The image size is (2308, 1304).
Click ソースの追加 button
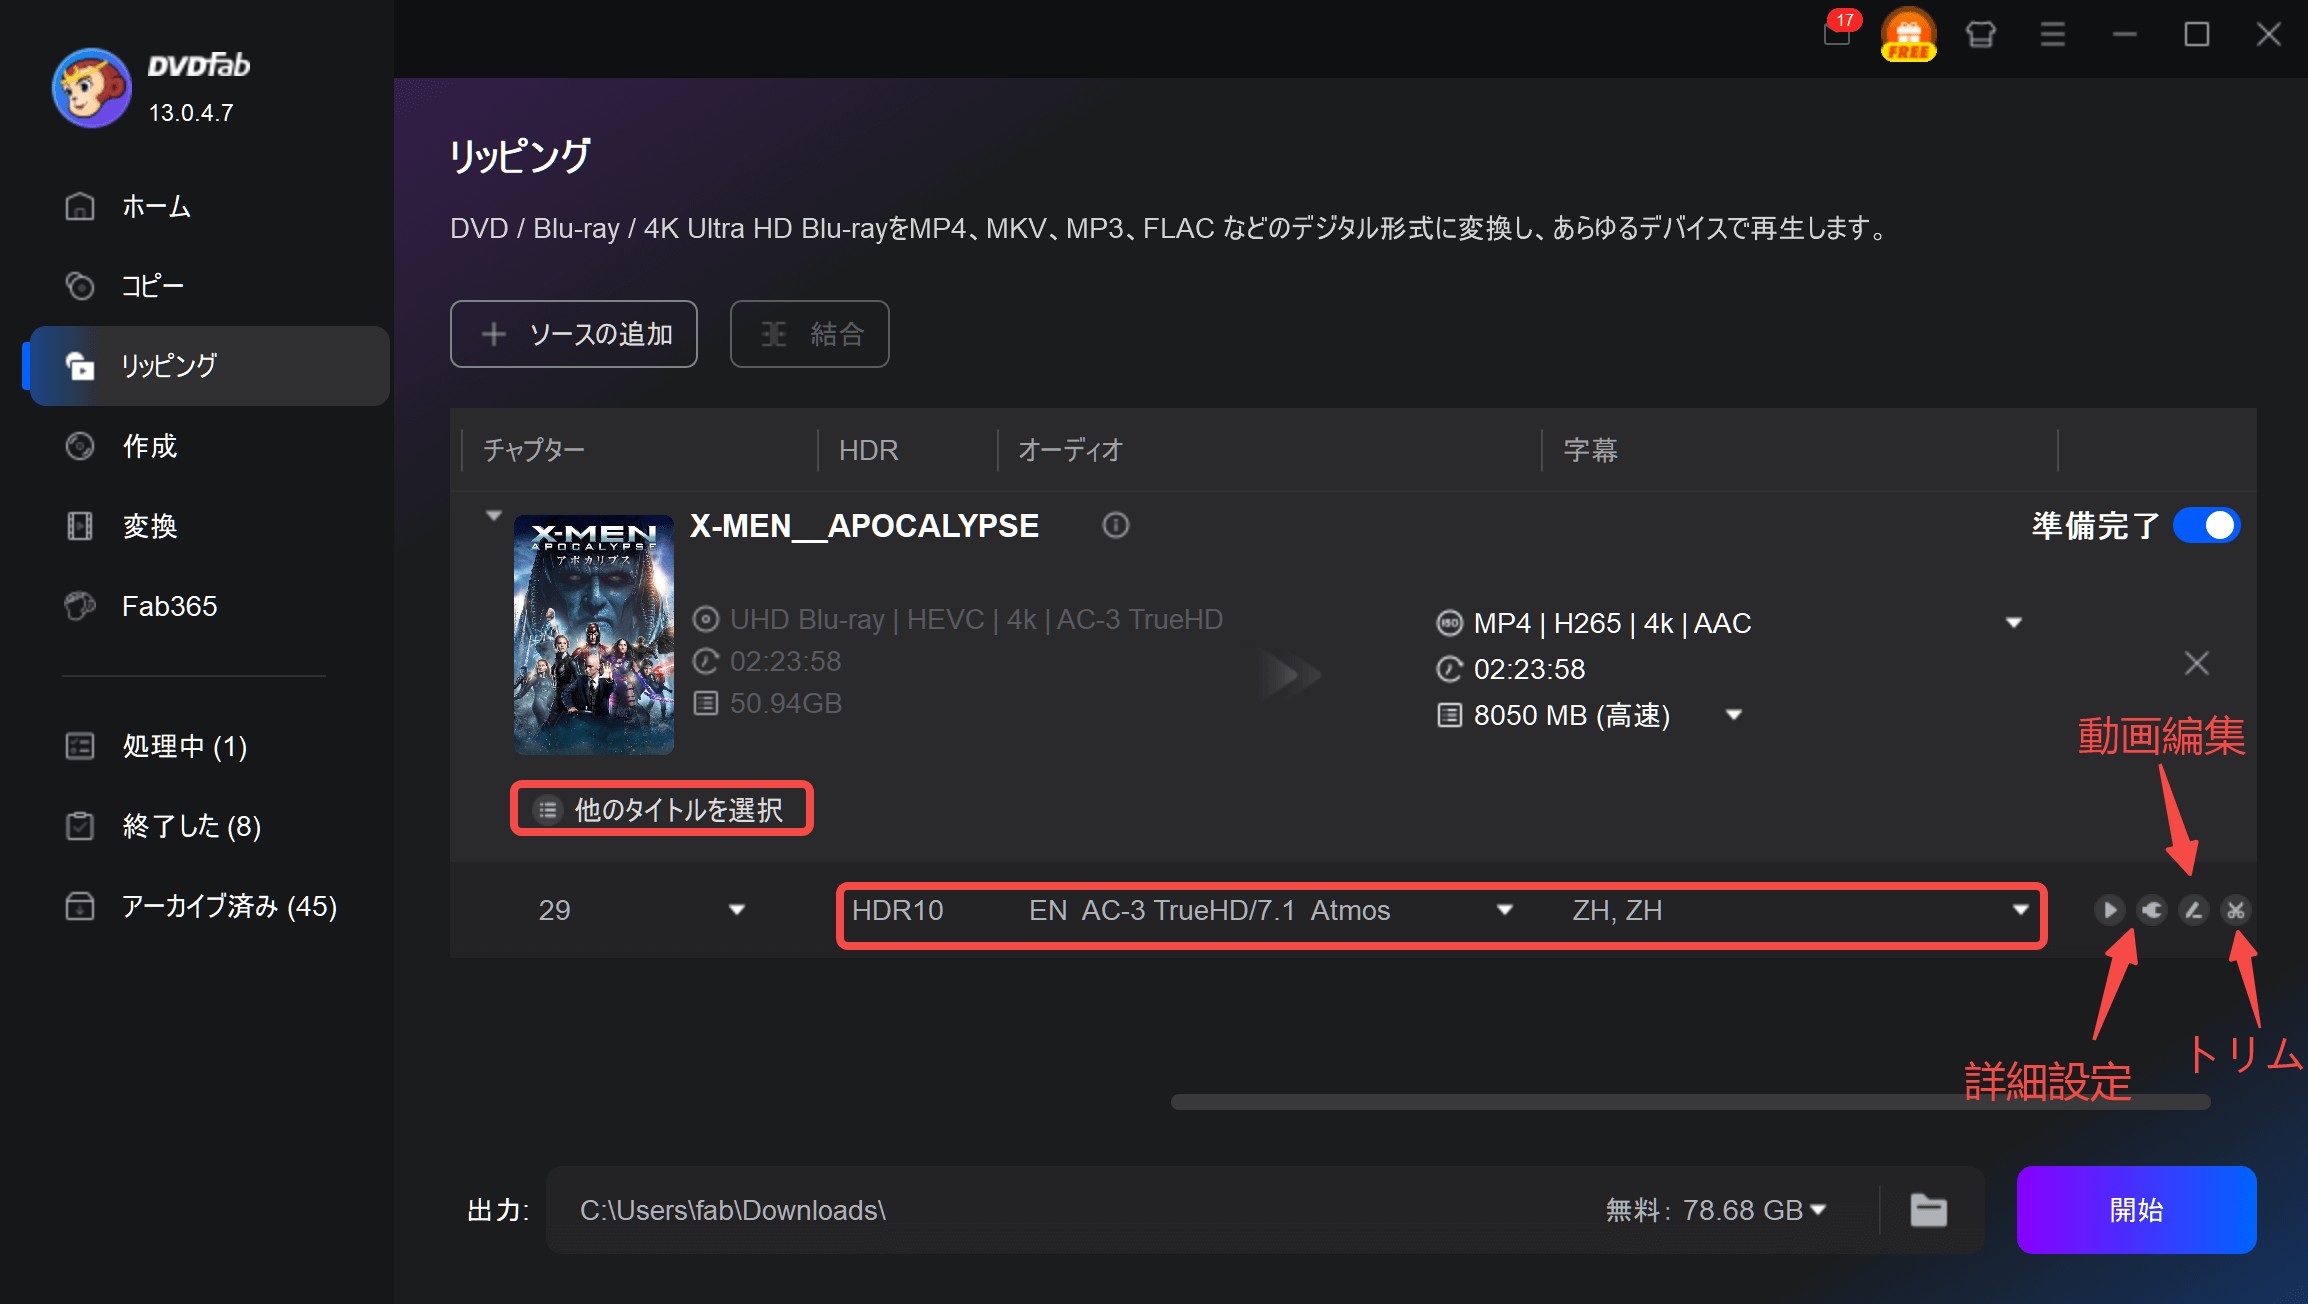click(574, 334)
